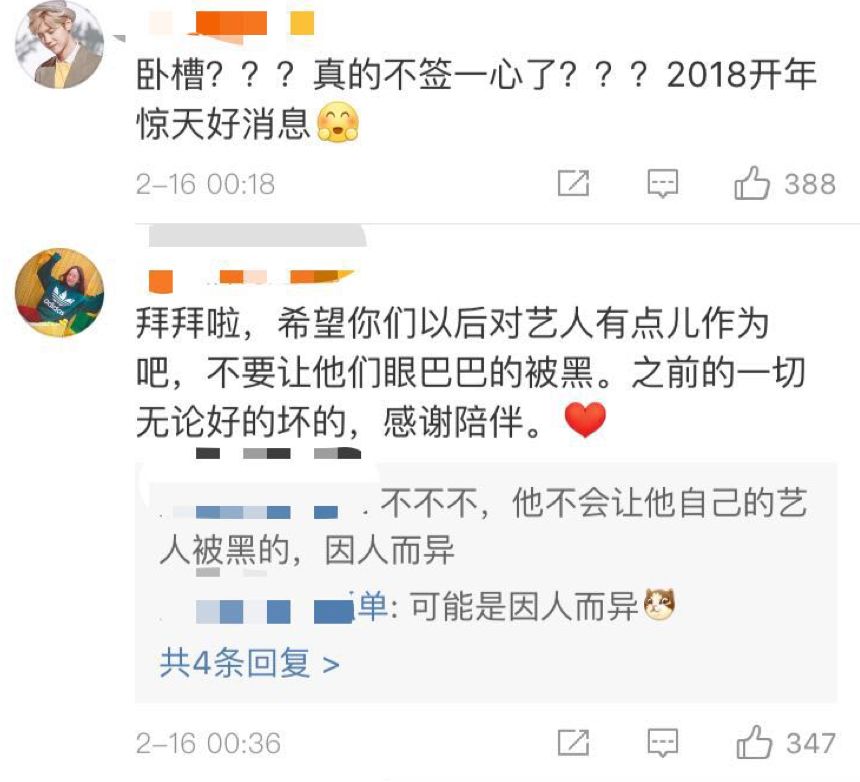Open the second commenter's yellow avatar
The width and height of the screenshot is (860, 782).
click(x=59, y=292)
